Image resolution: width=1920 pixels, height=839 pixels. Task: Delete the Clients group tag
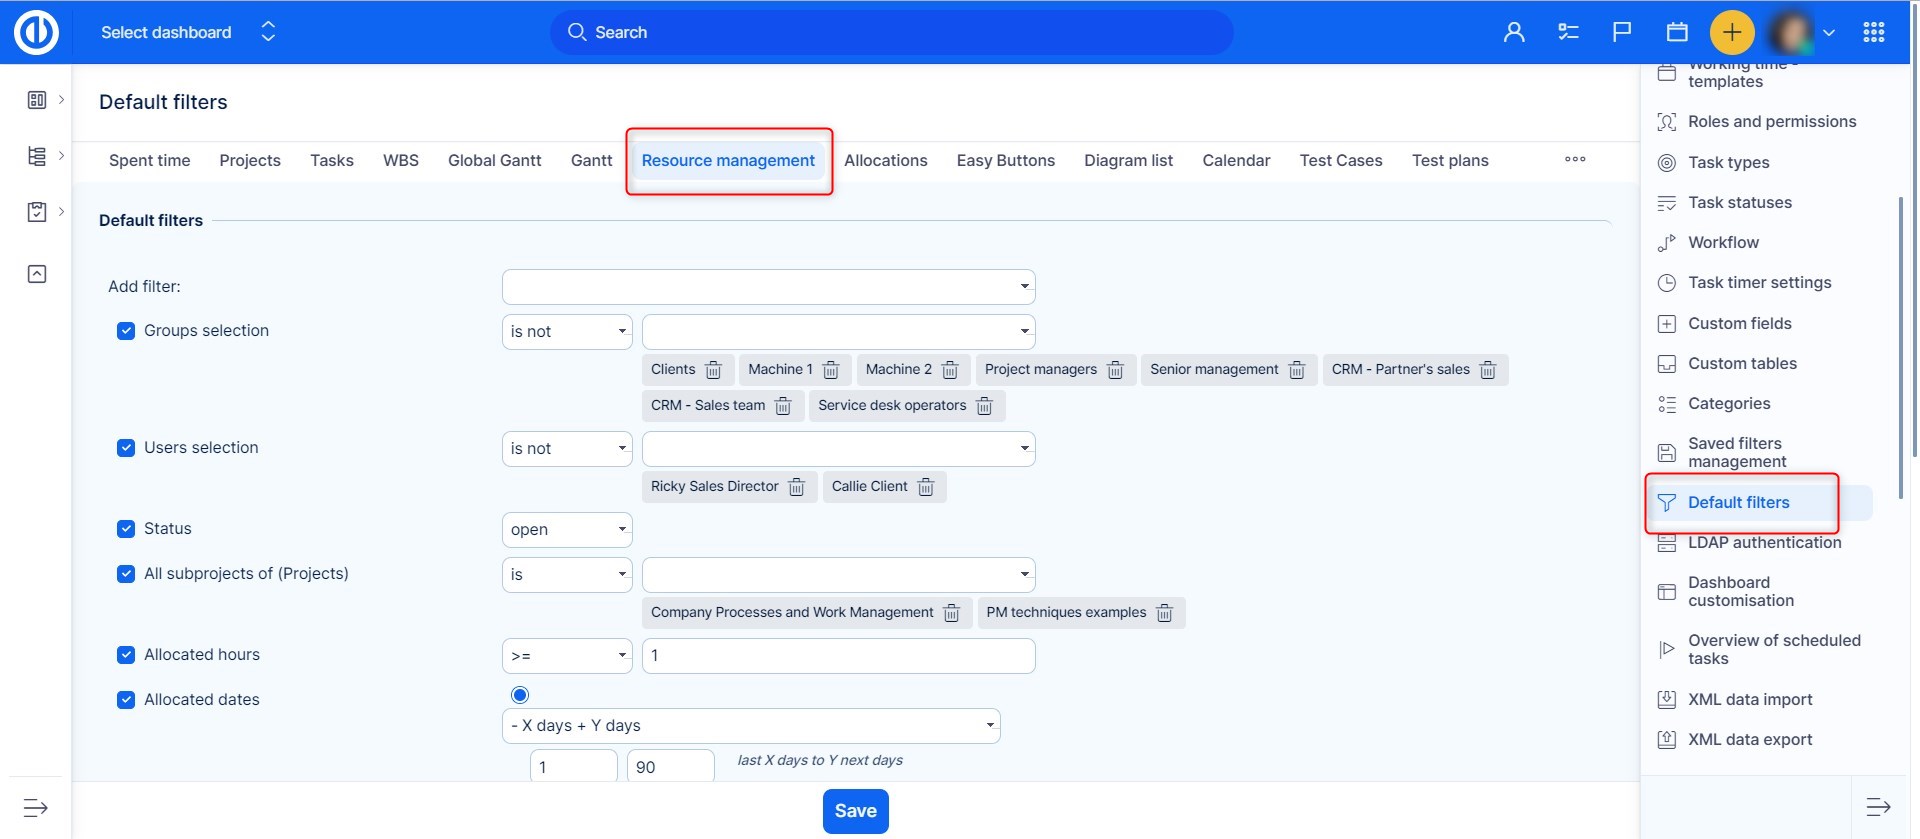coord(713,370)
